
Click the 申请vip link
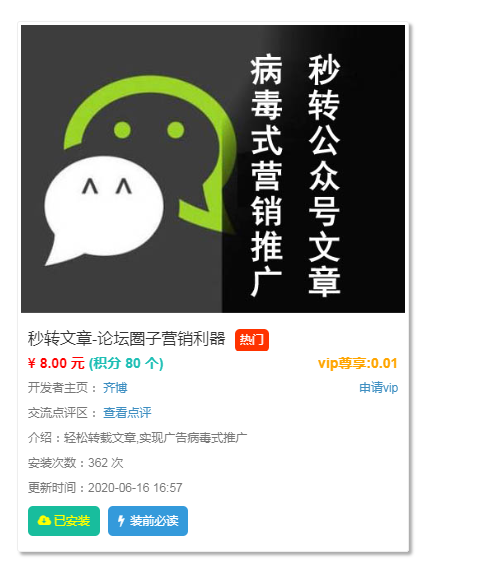point(378,388)
